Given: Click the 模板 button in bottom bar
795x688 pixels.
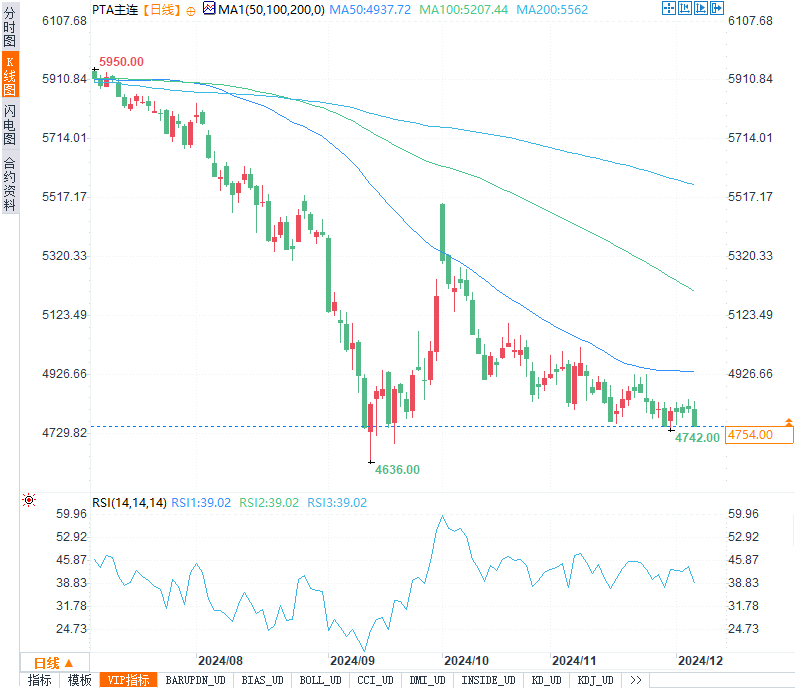Looking at the screenshot, I should (79, 680).
